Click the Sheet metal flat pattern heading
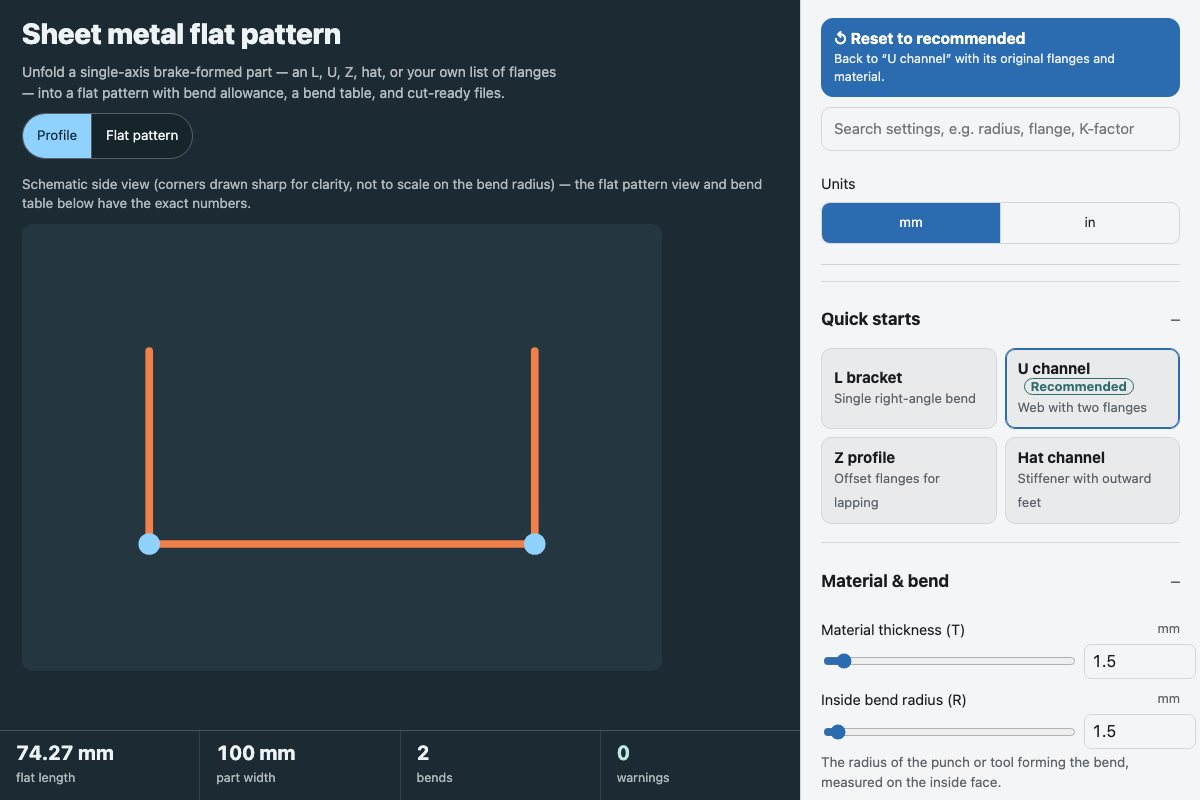Screen dimensions: 1200x800 [181, 34]
